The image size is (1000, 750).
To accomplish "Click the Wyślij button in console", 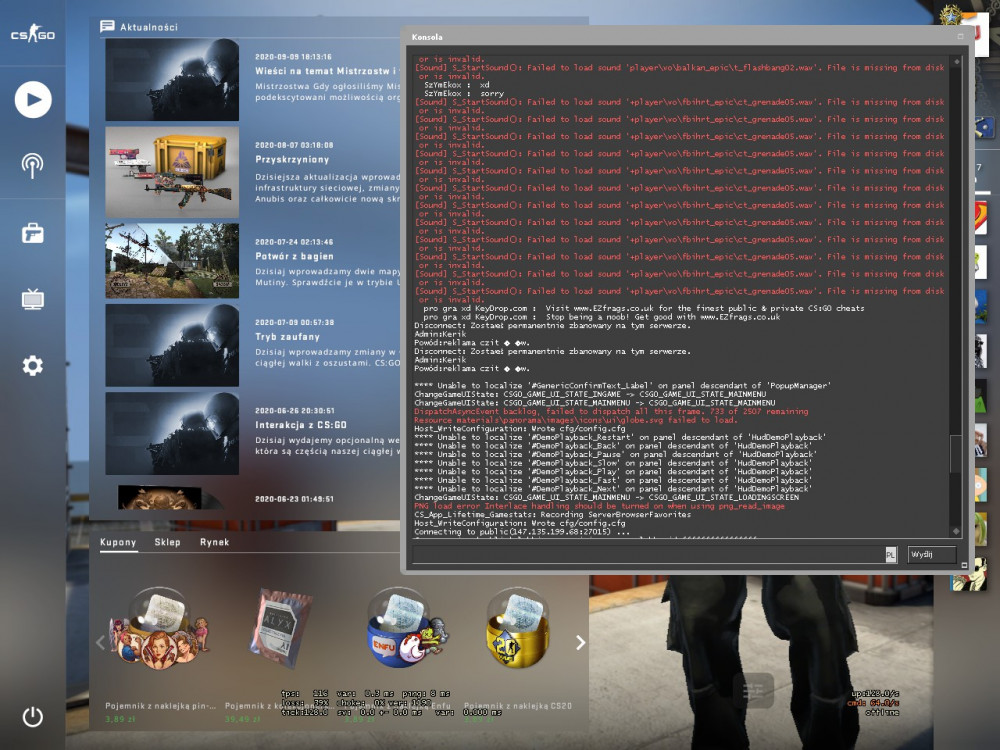I will pyautogui.click(x=932, y=554).
